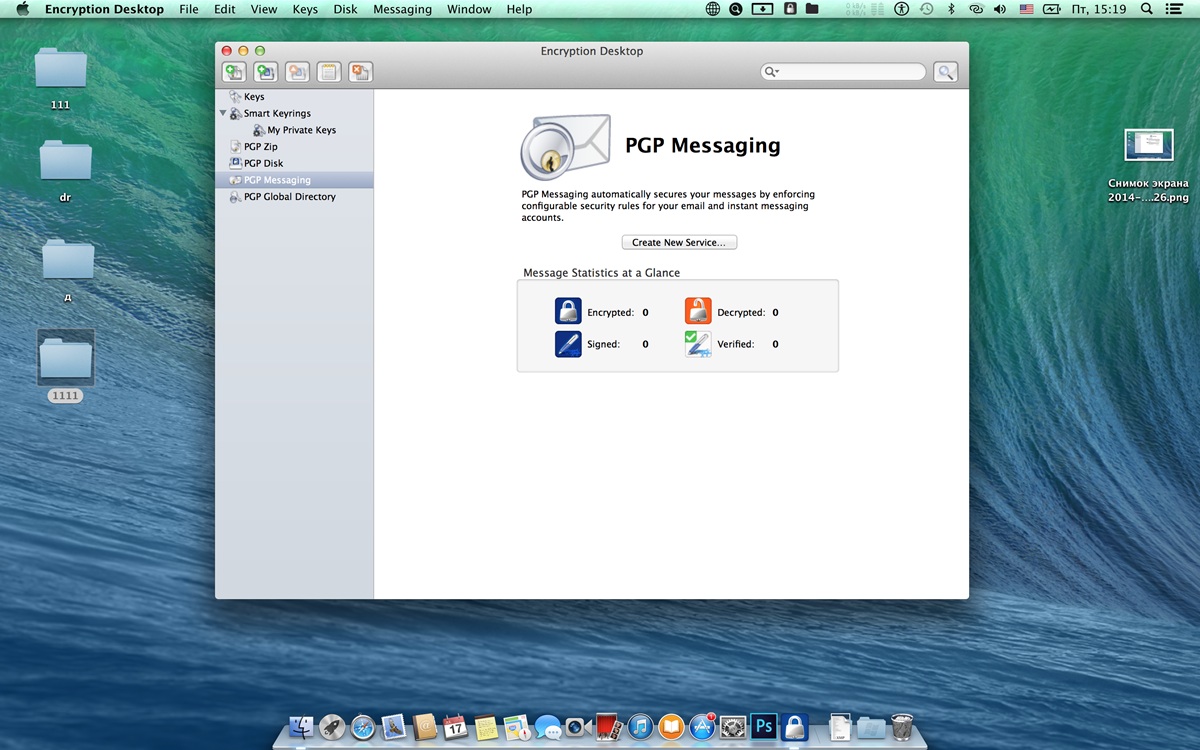The image size is (1200, 750).
Task: Open Calendar from the Dock
Action: (455, 727)
